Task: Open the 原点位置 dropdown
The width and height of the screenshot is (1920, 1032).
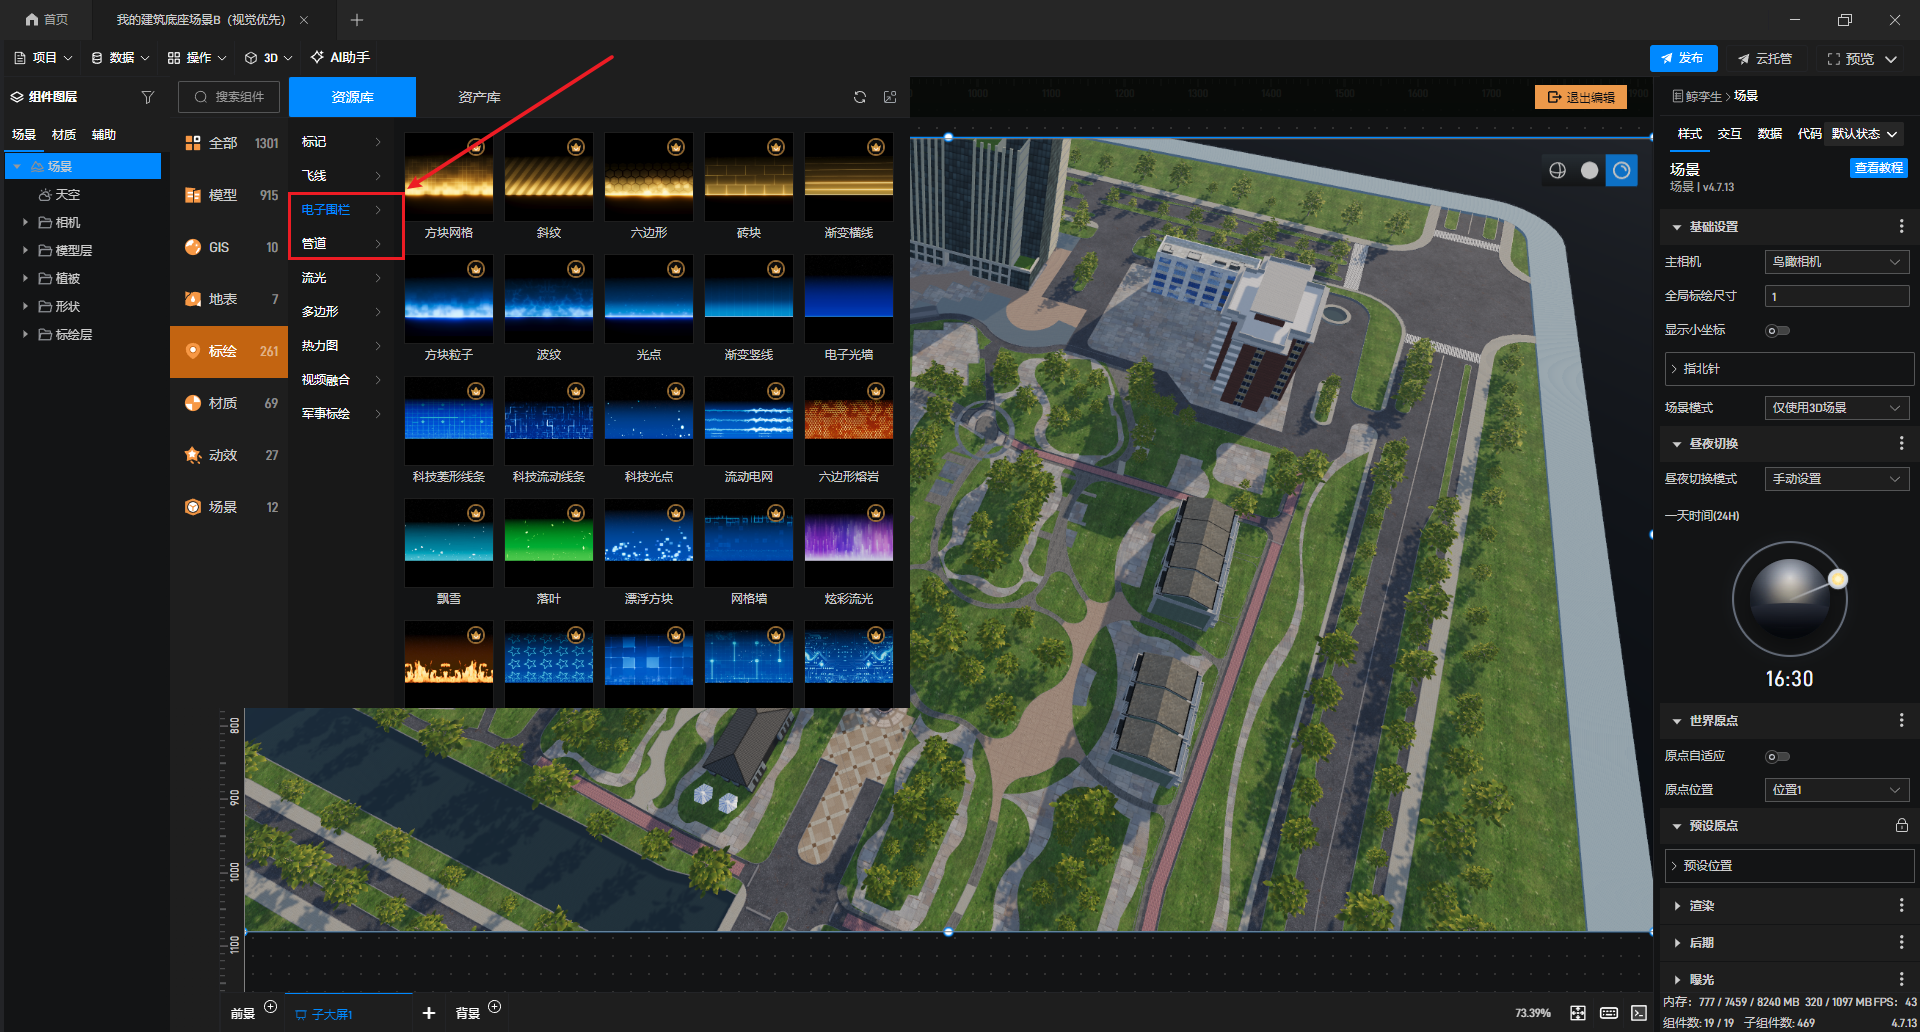Action: point(1837,790)
